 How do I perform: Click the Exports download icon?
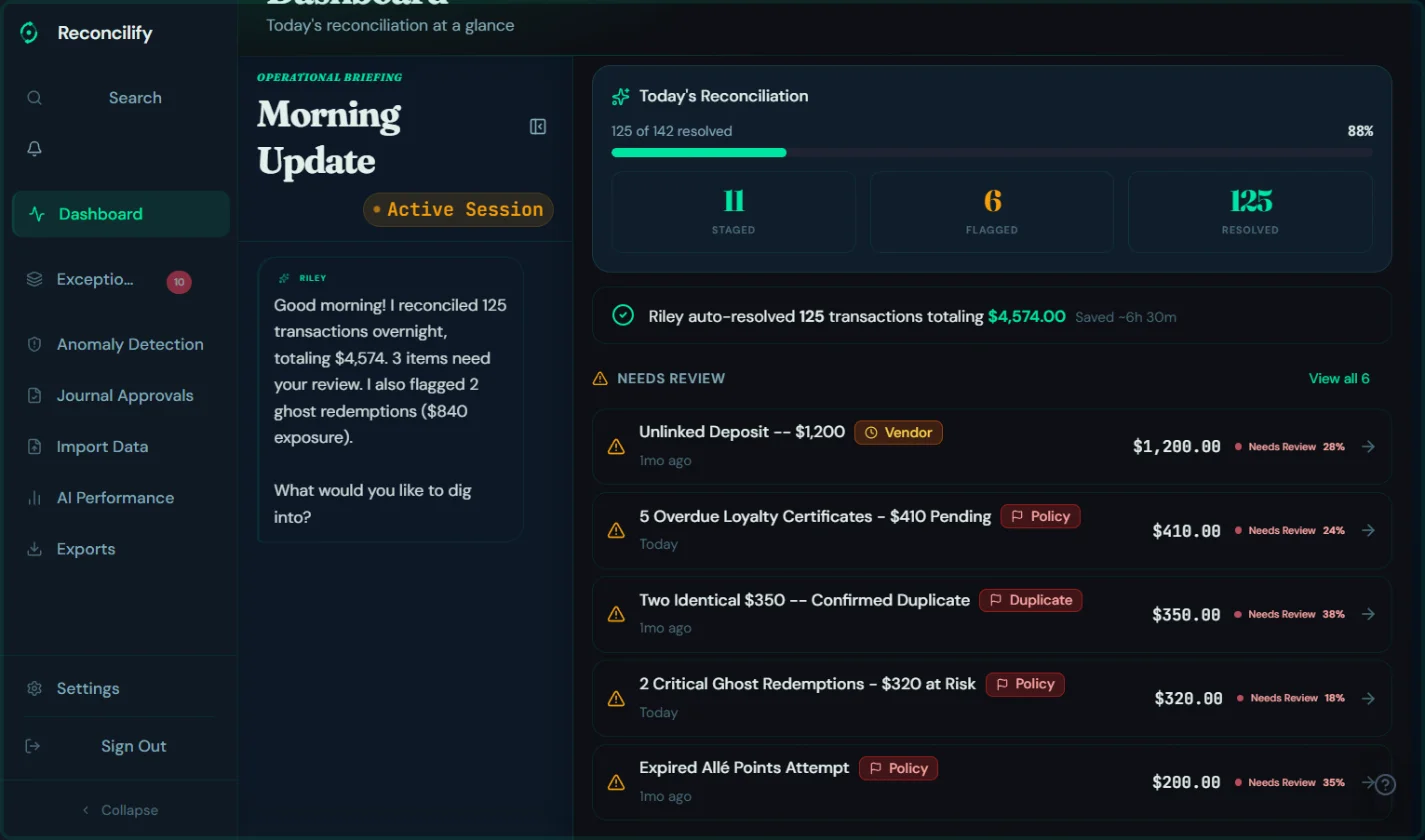34,548
